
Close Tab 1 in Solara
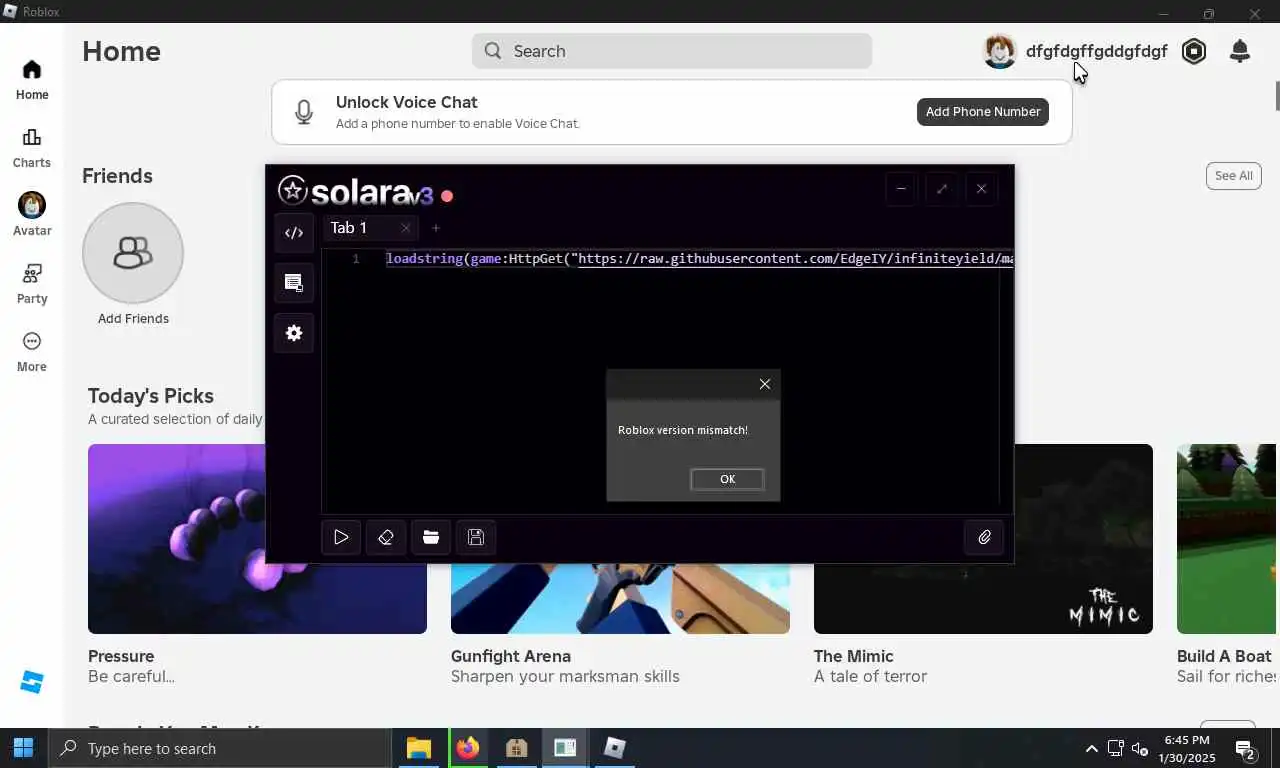coord(405,228)
